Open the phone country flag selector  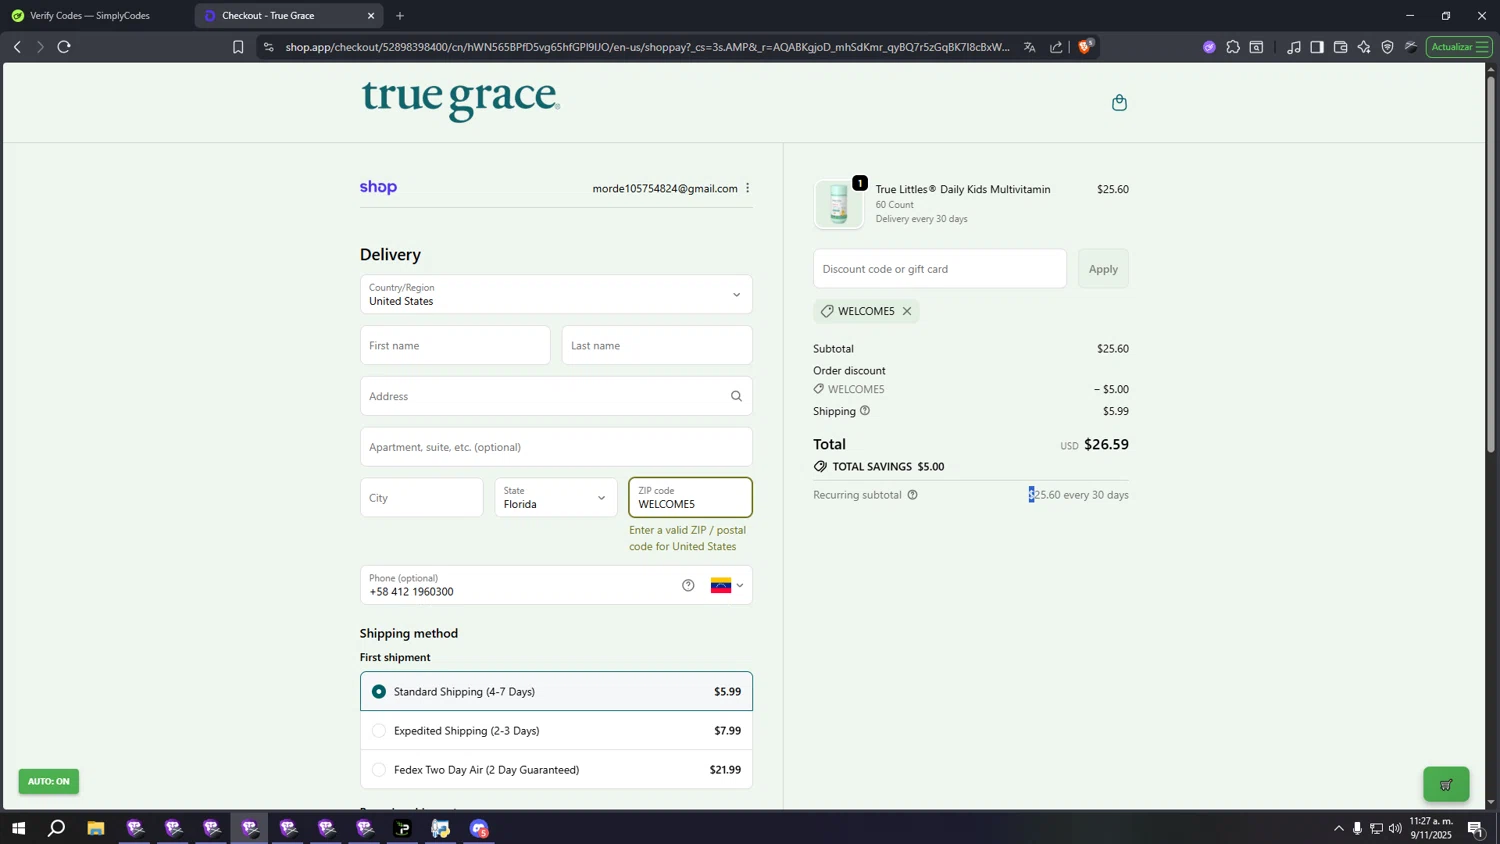pos(727,585)
